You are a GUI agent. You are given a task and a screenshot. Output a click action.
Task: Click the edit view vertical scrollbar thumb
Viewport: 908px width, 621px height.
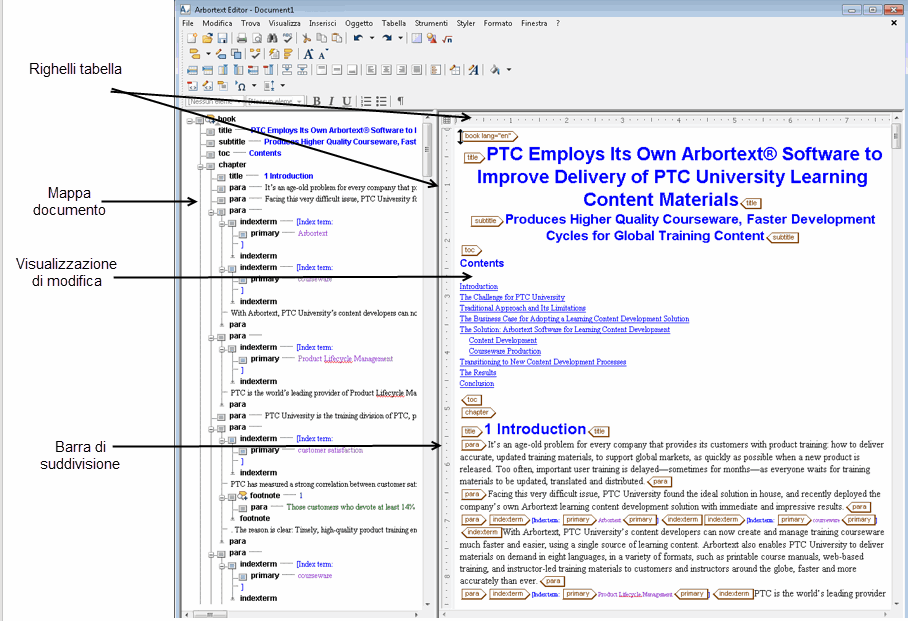coord(896,137)
